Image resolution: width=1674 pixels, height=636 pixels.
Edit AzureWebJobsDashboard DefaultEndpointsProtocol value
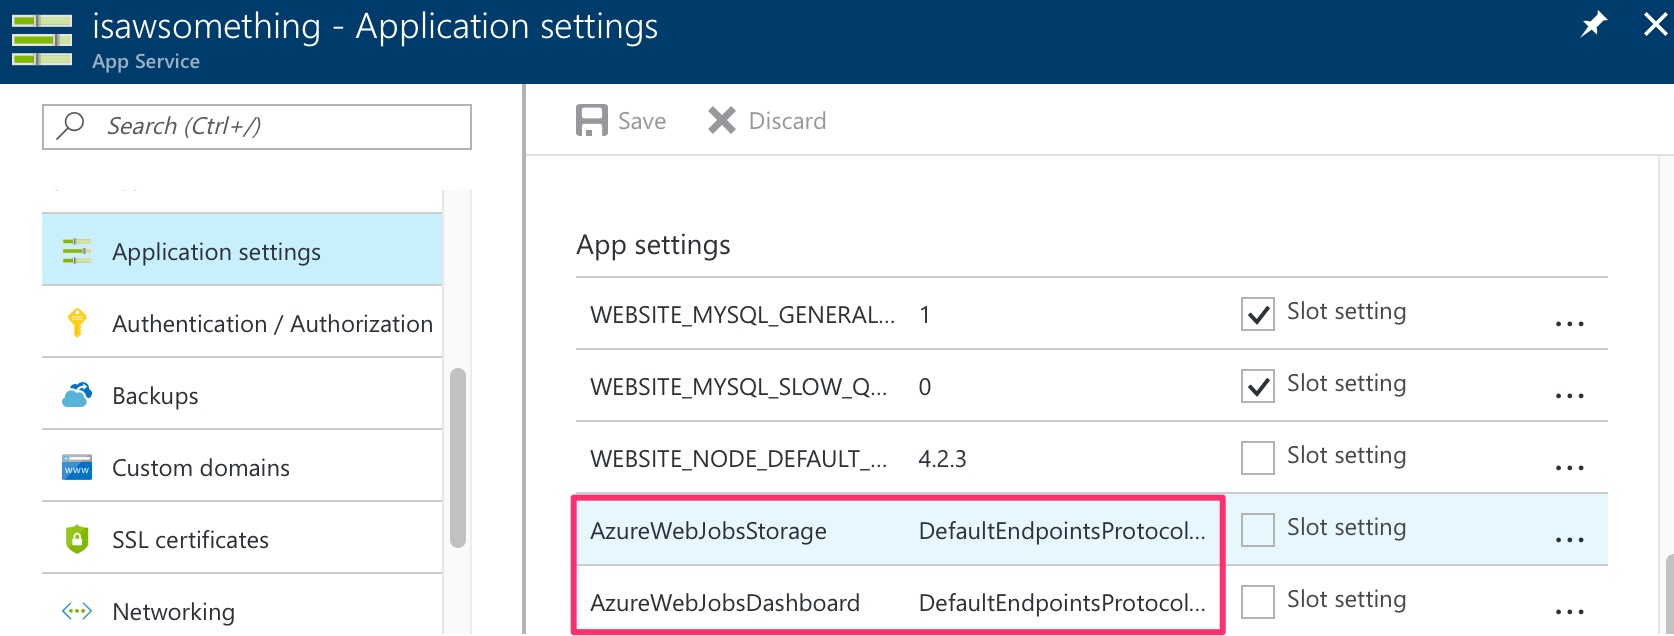[1062, 603]
